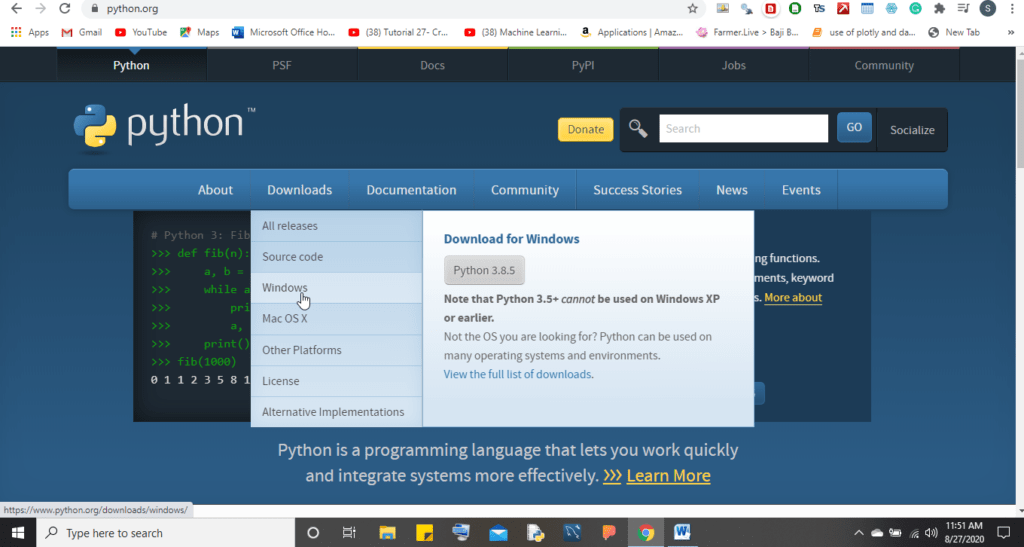
Task: Open the Mail app from the taskbar
Action: [498, 533]
